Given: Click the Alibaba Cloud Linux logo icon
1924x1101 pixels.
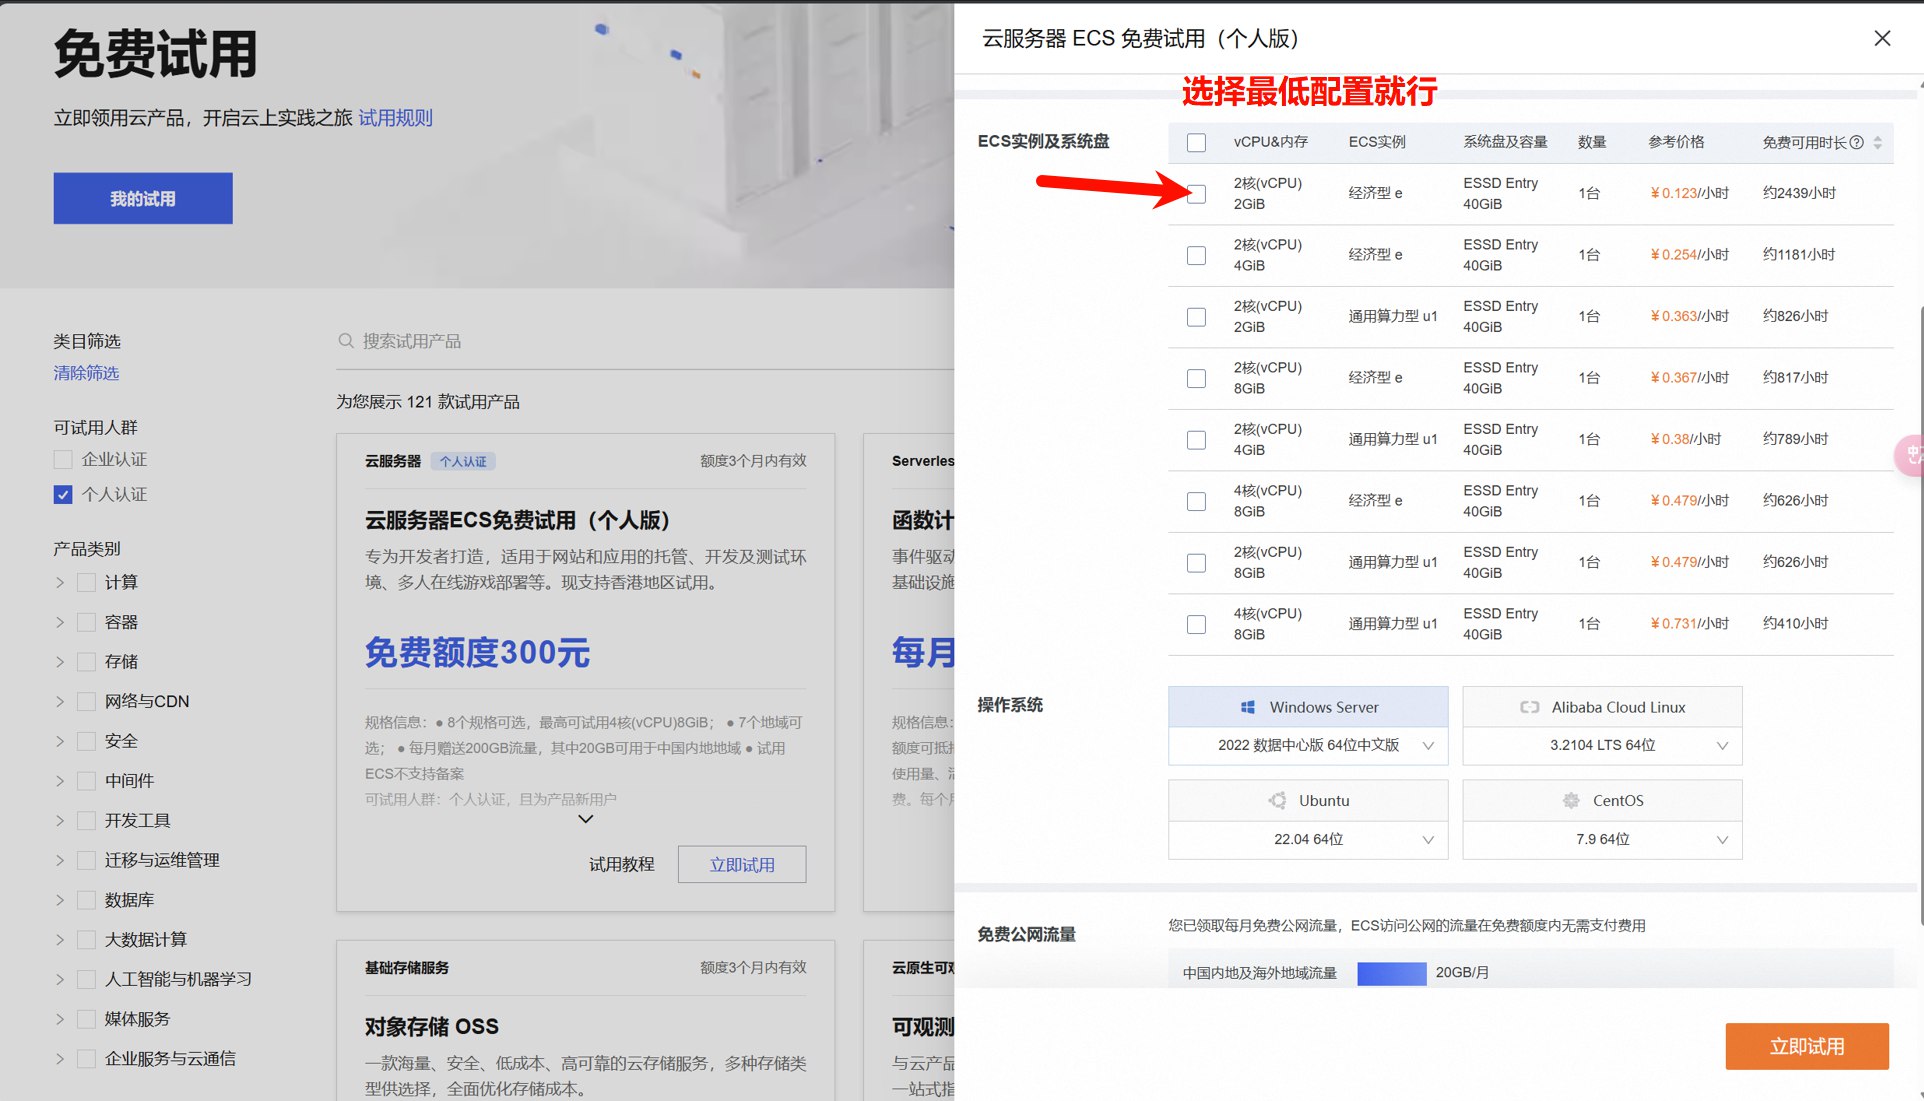Looking at the screenshot, I should click(x=1529, y=707).
